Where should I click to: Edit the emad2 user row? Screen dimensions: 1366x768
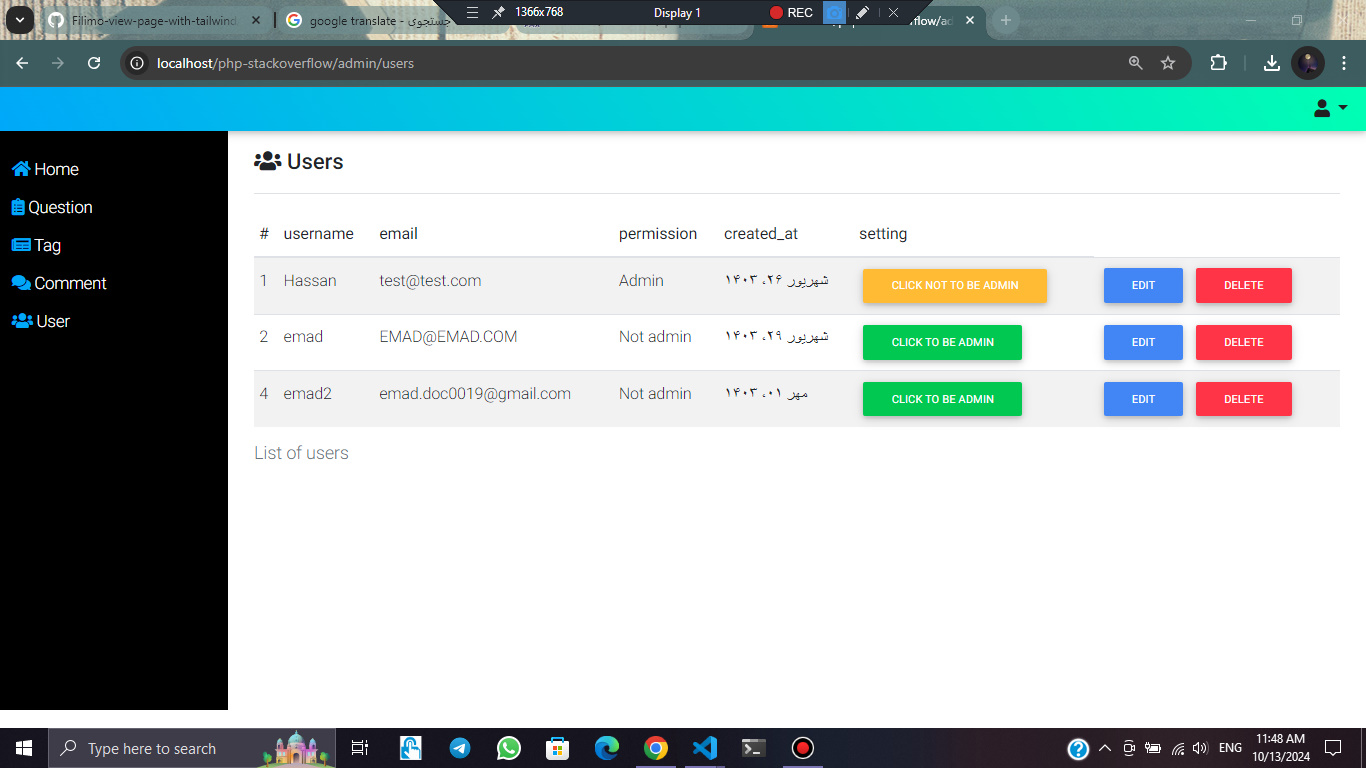point(1143,399)
